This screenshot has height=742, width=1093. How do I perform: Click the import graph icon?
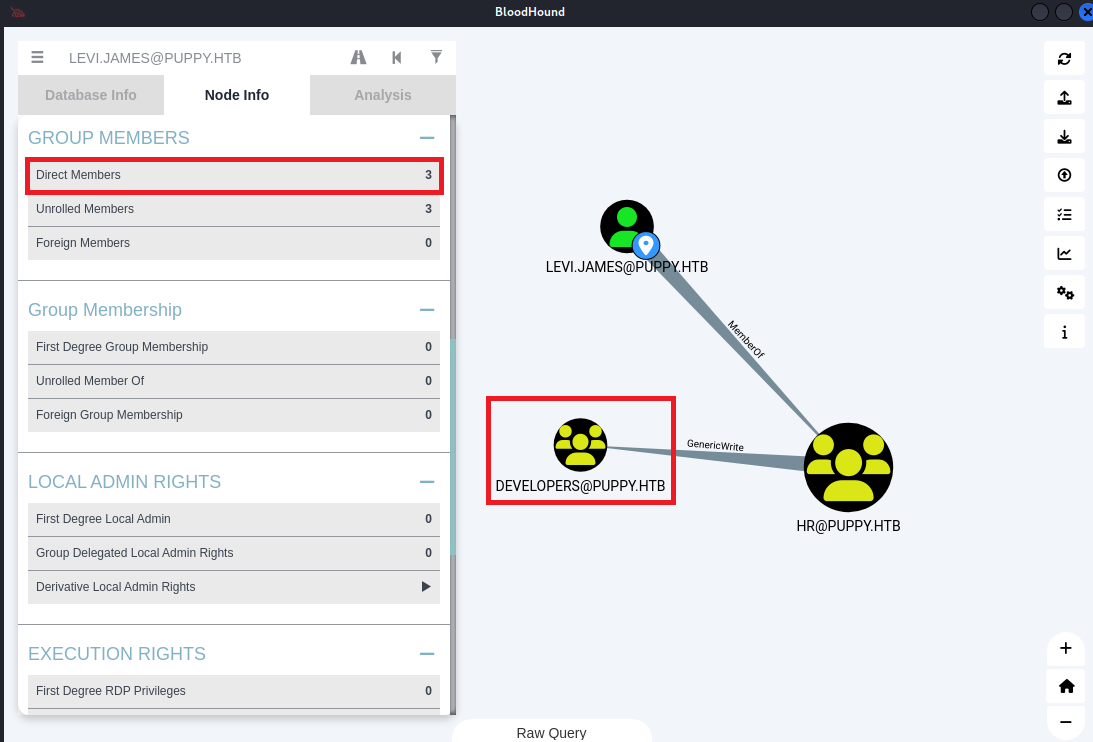(x=1064, y=136)
